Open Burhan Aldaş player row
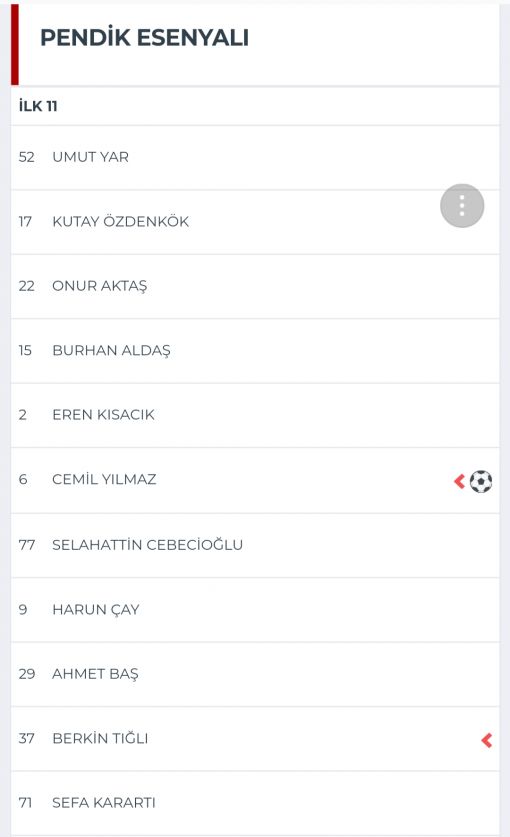This screenshot has height=837, width=510. [x=255, y=351]
